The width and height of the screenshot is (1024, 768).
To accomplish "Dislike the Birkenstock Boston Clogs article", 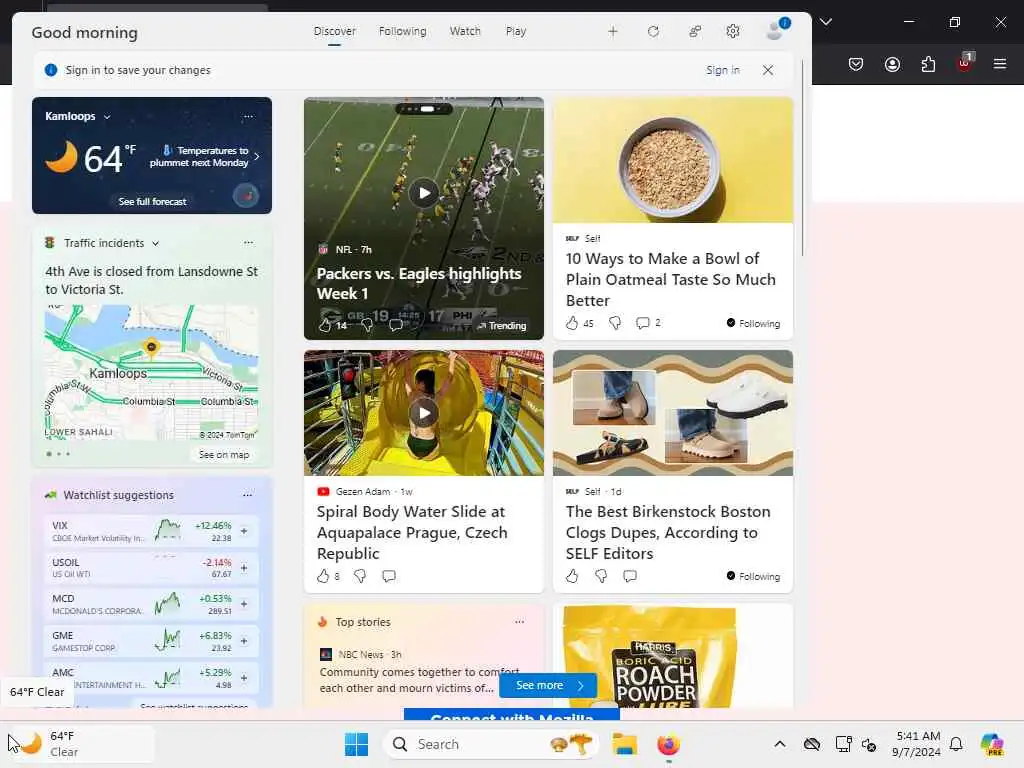I will click(x=601, y=576).
